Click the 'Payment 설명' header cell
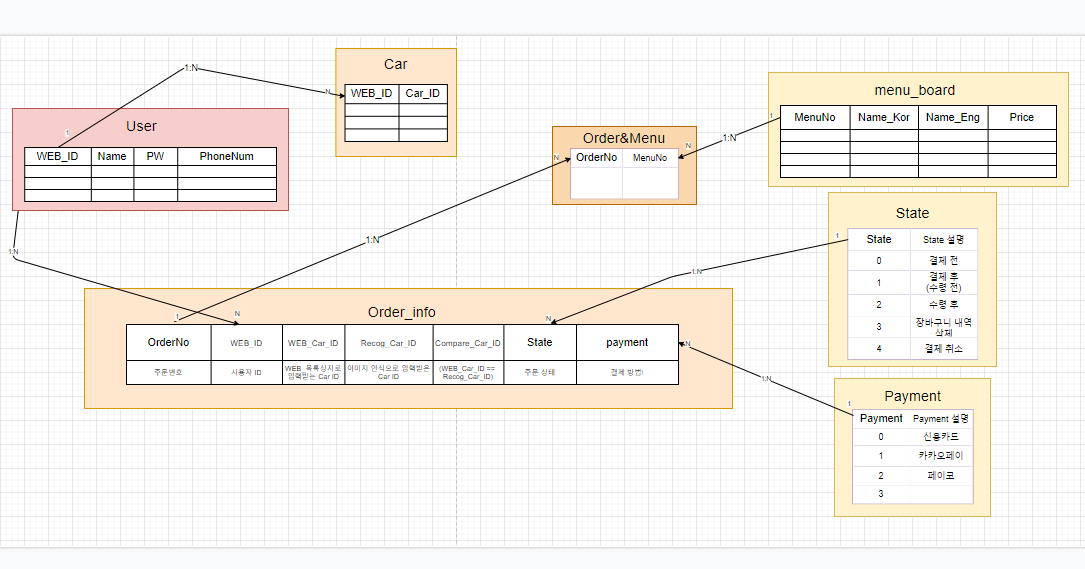The height and width of the screenshot is (569, 1085). click(x=940, y=419)
